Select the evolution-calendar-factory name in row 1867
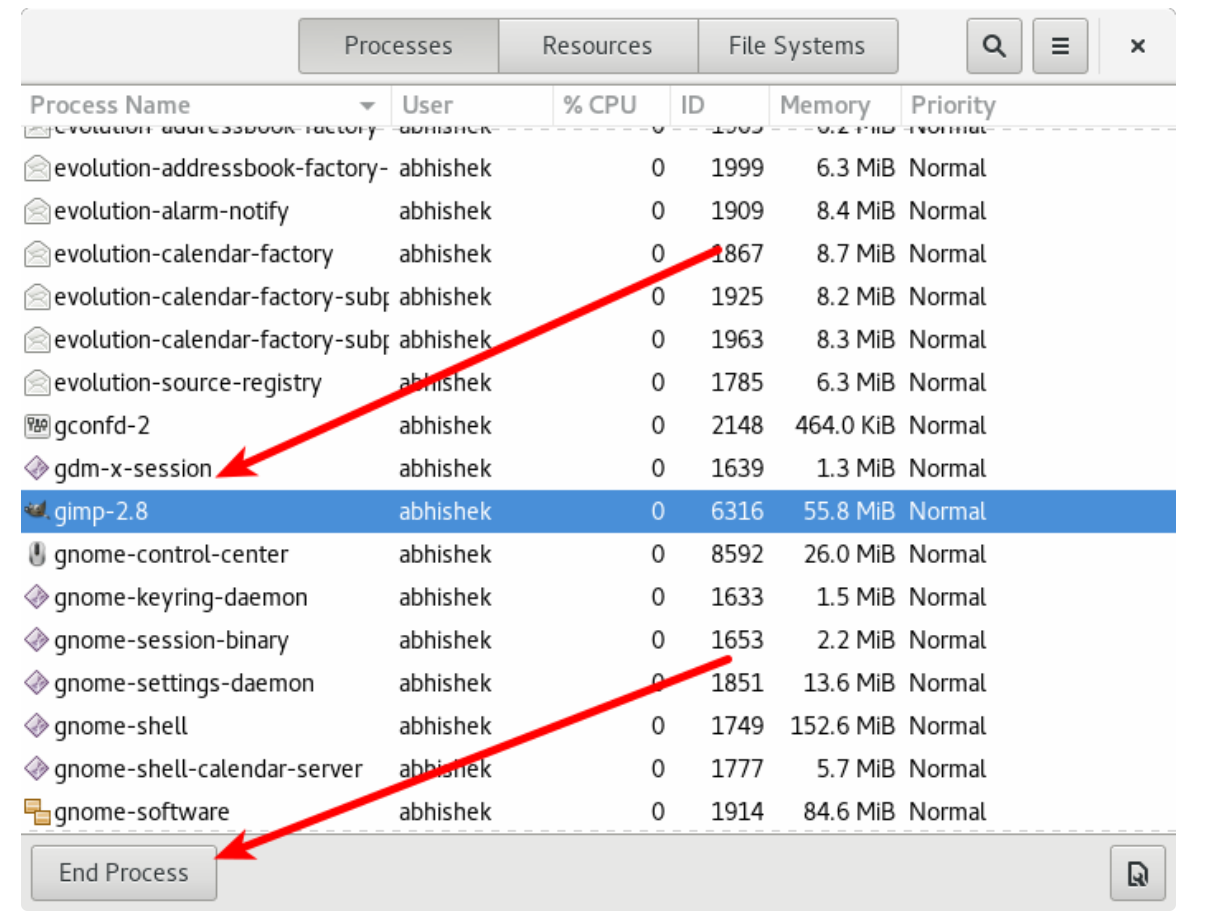The width and height of the screenshot is (1212, 918). (x=193, y=255)
